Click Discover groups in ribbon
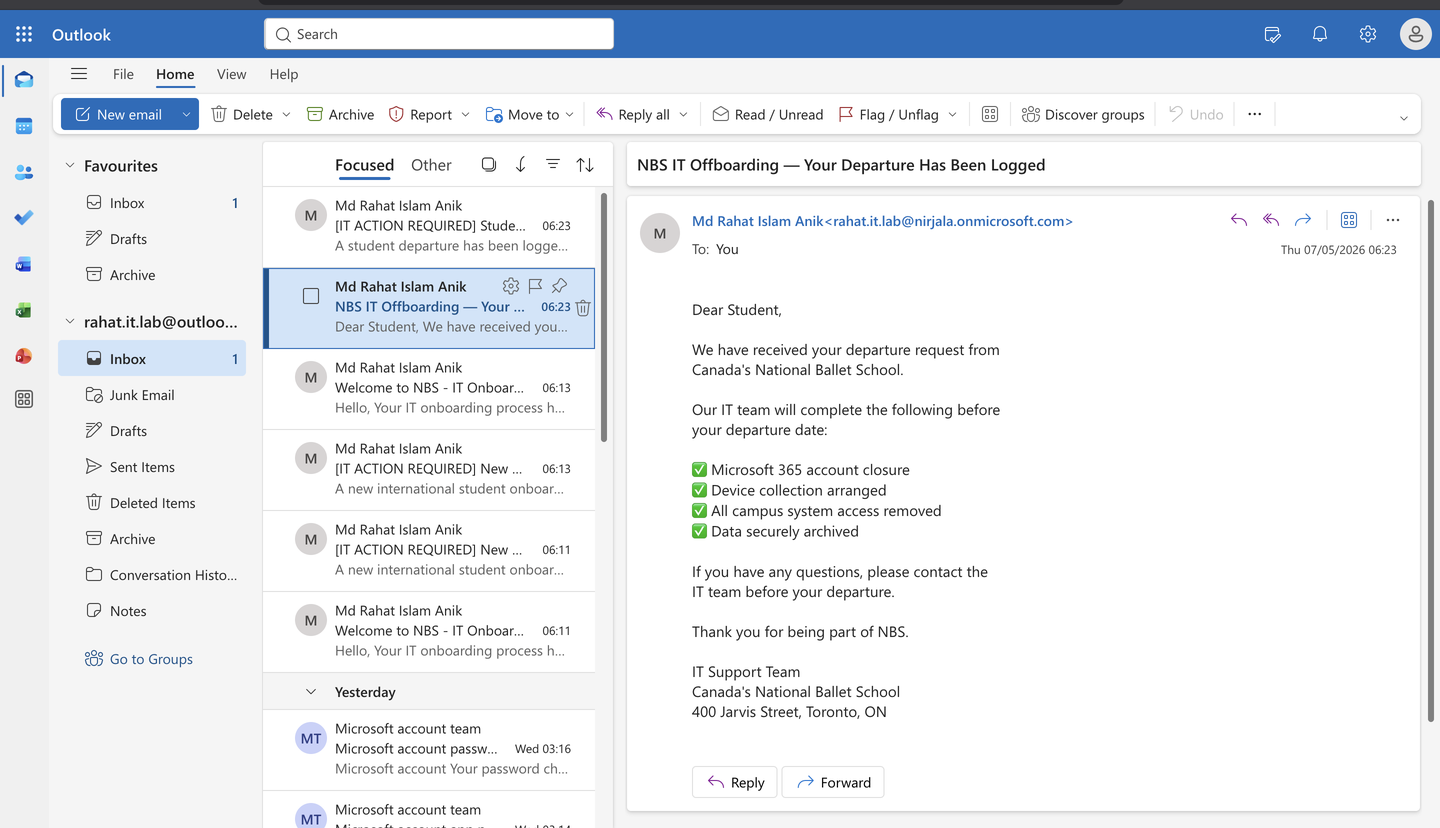 (x=1083, y=114)
